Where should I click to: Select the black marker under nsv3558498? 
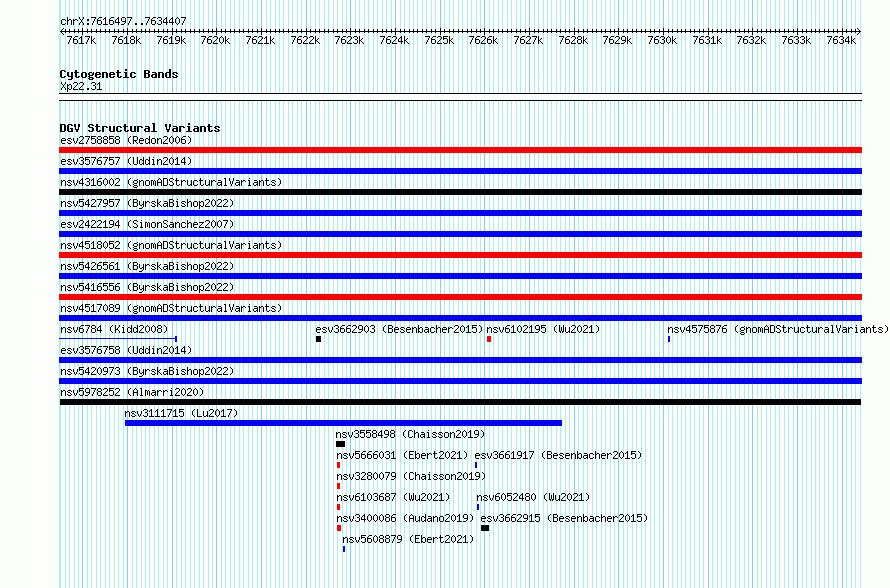coord(341,444)
